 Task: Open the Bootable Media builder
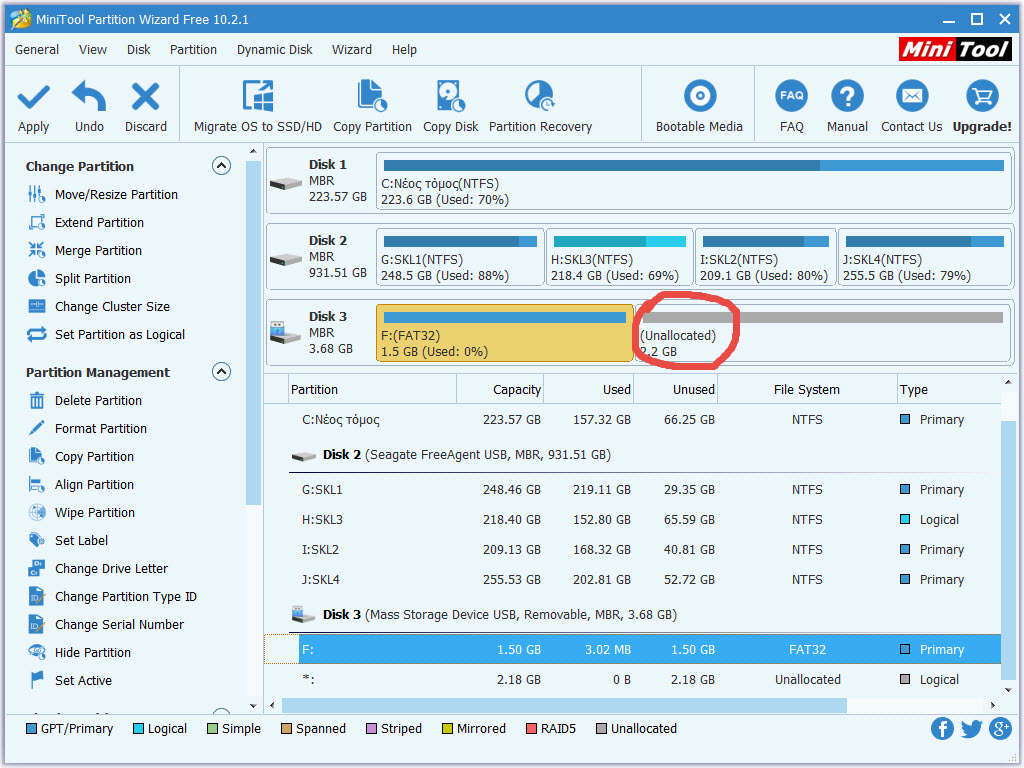pyautogui.click(x=699, y=98)
